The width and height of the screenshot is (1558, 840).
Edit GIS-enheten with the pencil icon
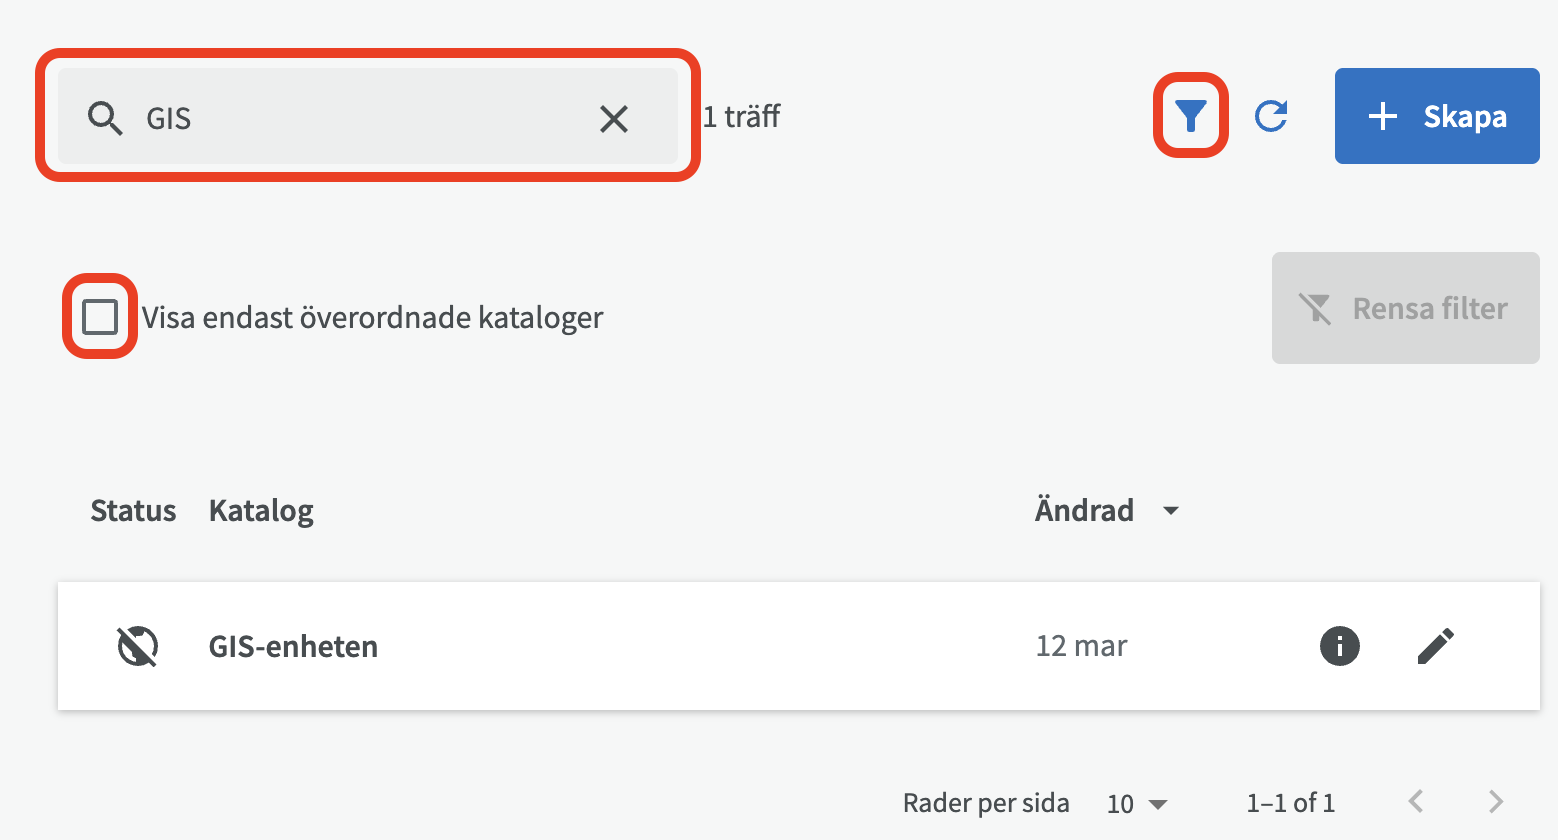pyautogui.click(x=1435, y=646)
